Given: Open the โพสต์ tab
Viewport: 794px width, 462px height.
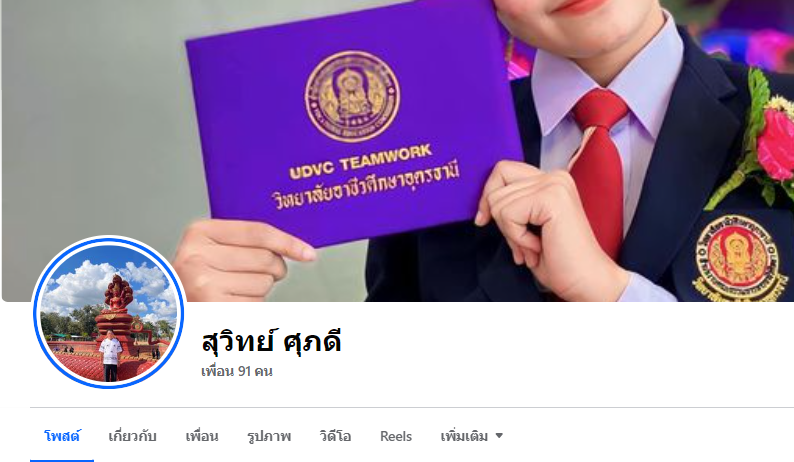Looking at the screenshot, I should tap(62, 436).
